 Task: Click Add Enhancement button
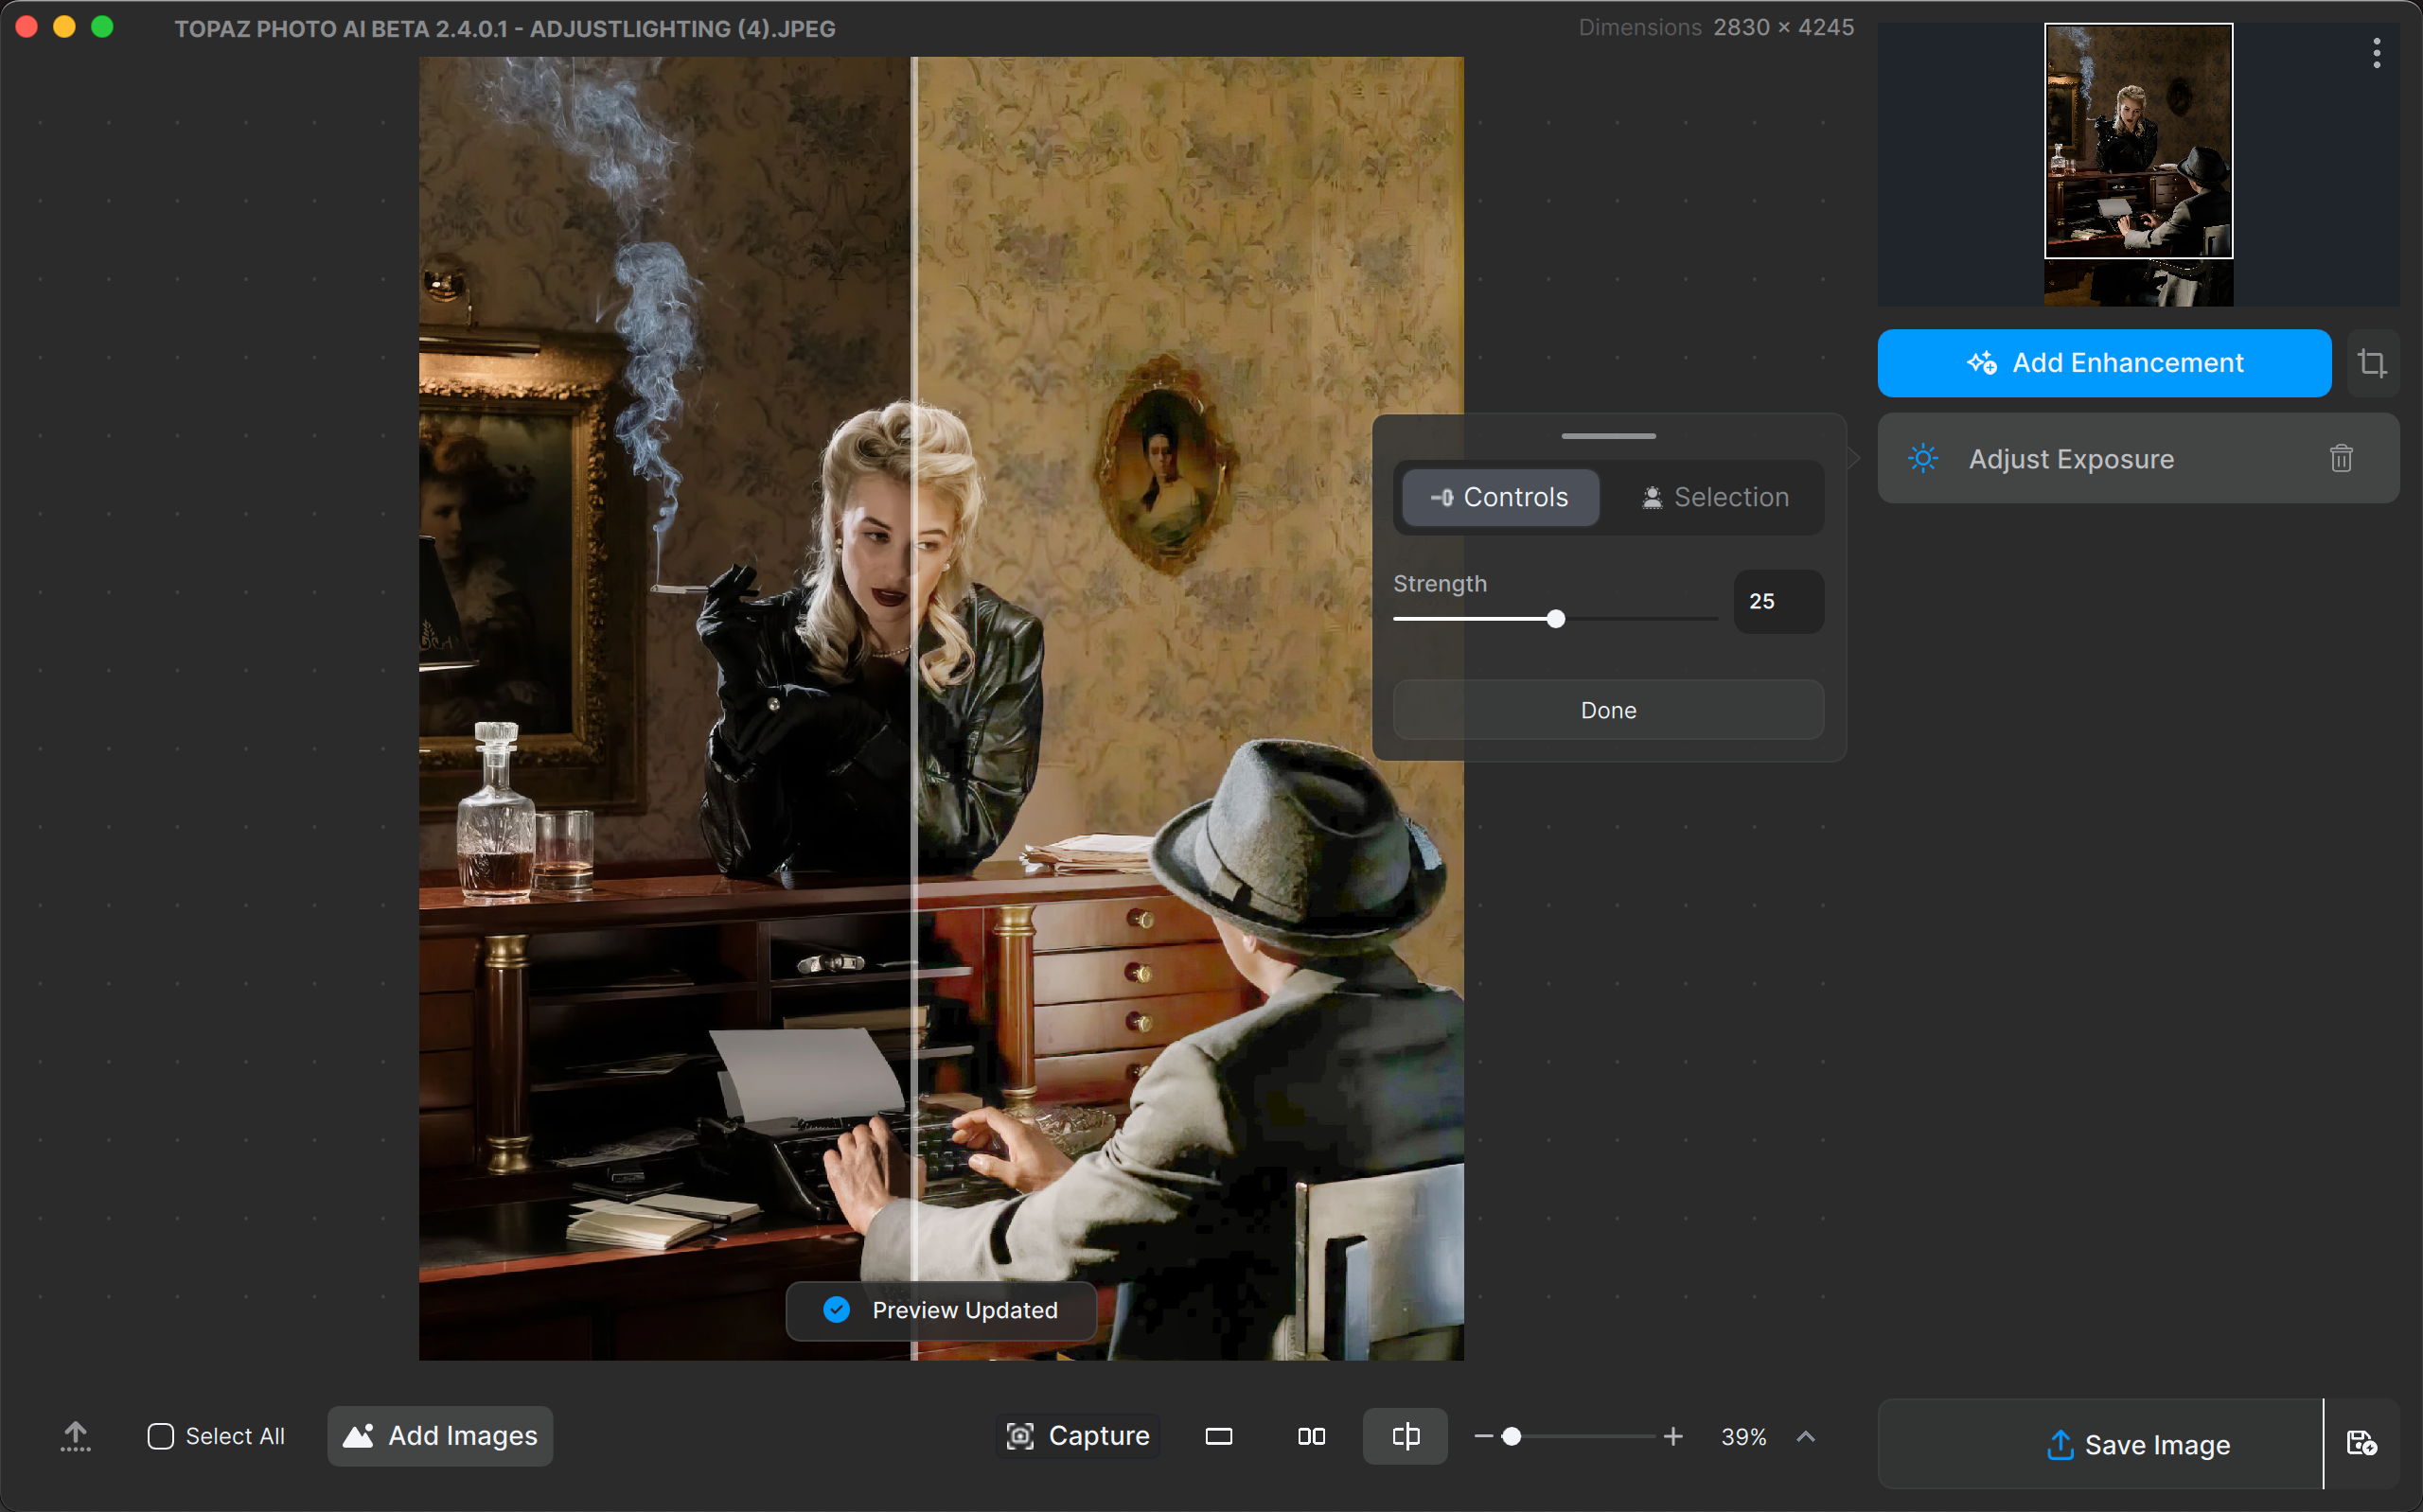coord(2104,363)
